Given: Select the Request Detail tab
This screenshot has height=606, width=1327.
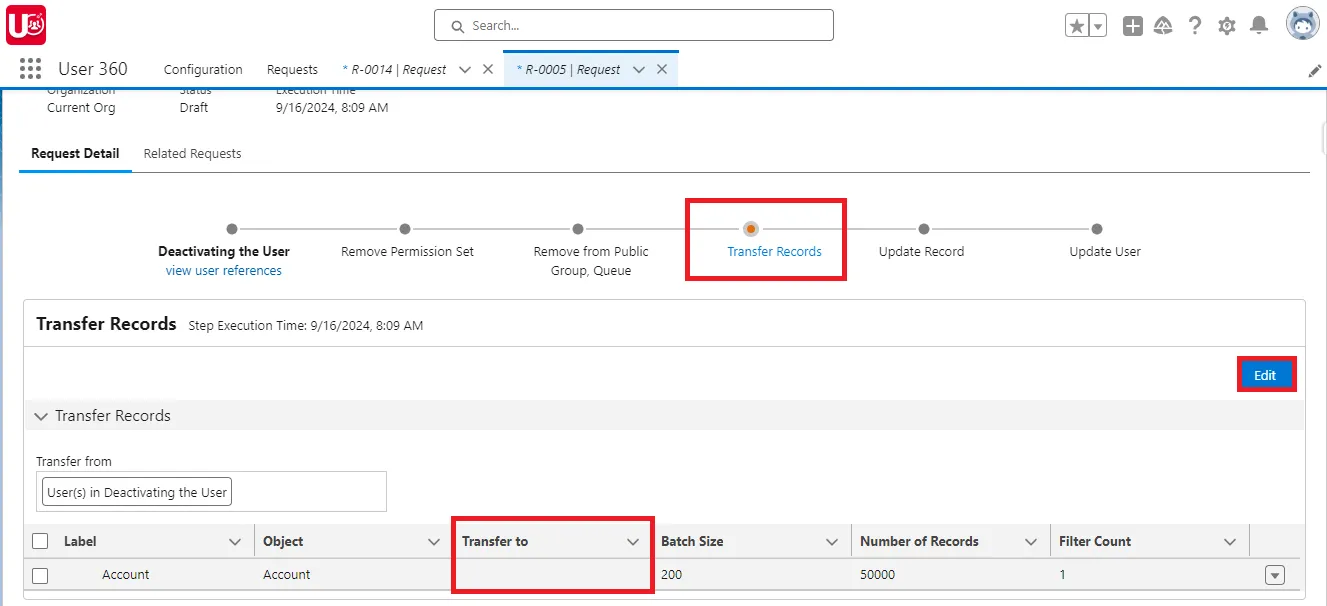Looking at the screenshot, I should (x=75, y=153).
